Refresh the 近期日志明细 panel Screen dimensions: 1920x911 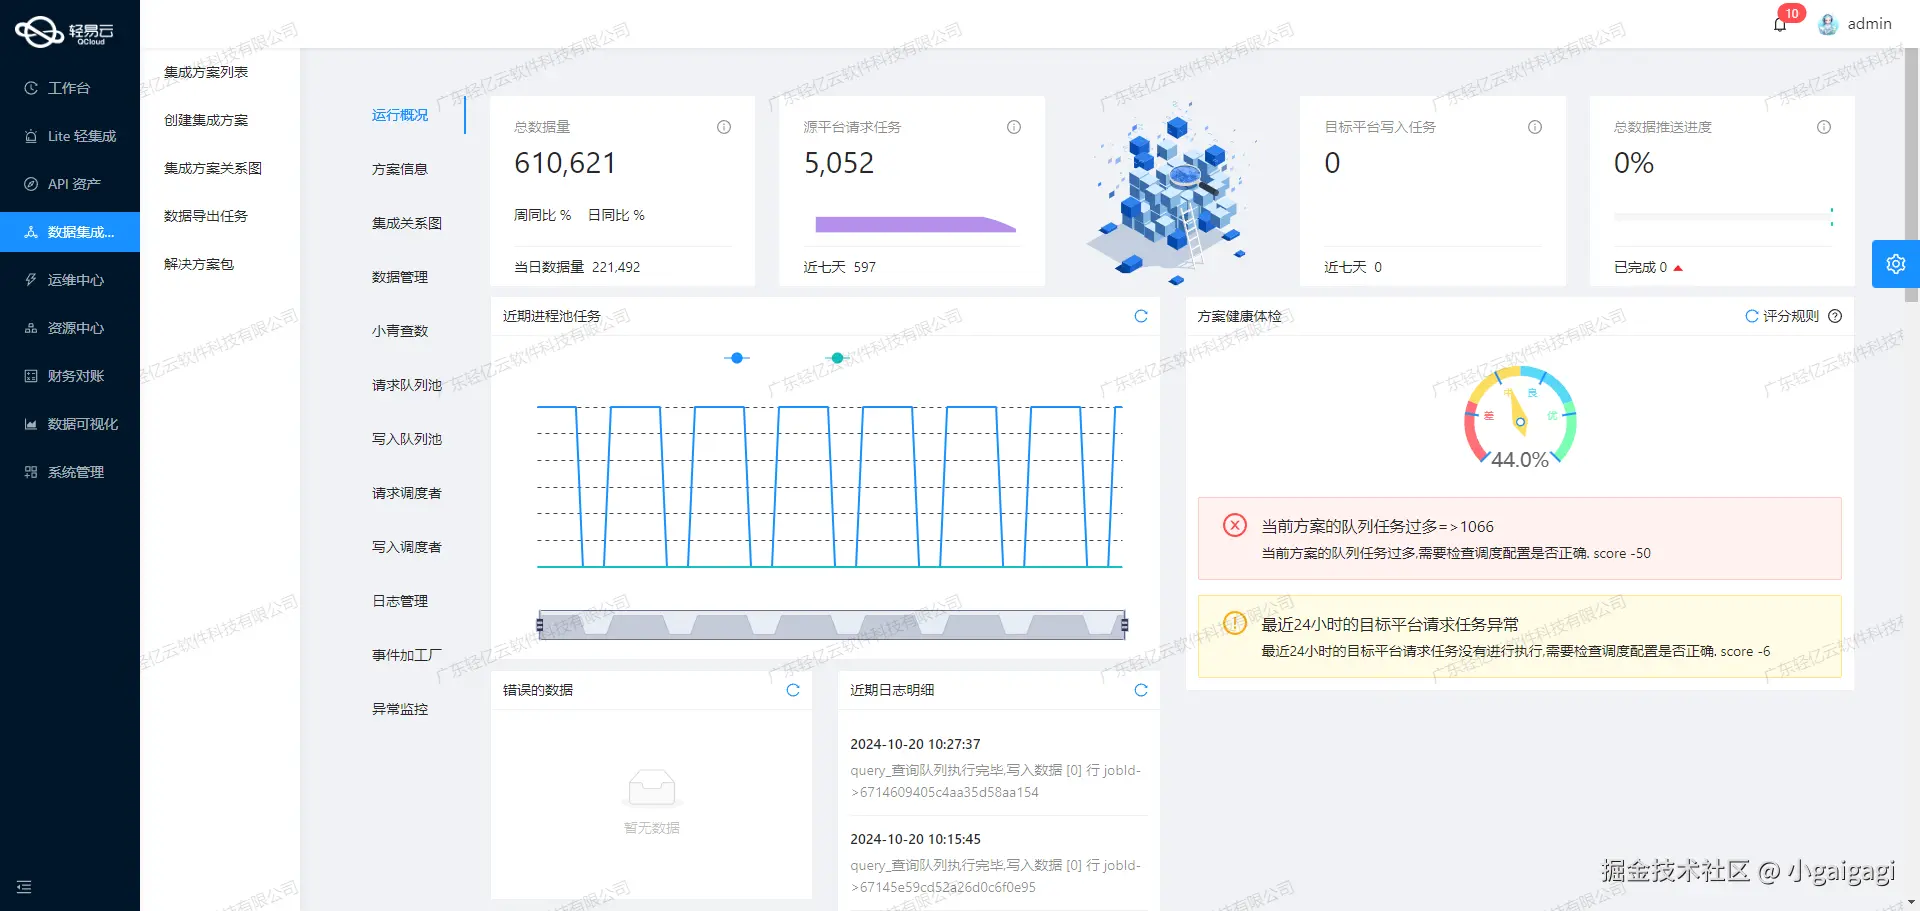pyautogui.click(x=1141, y=690)
